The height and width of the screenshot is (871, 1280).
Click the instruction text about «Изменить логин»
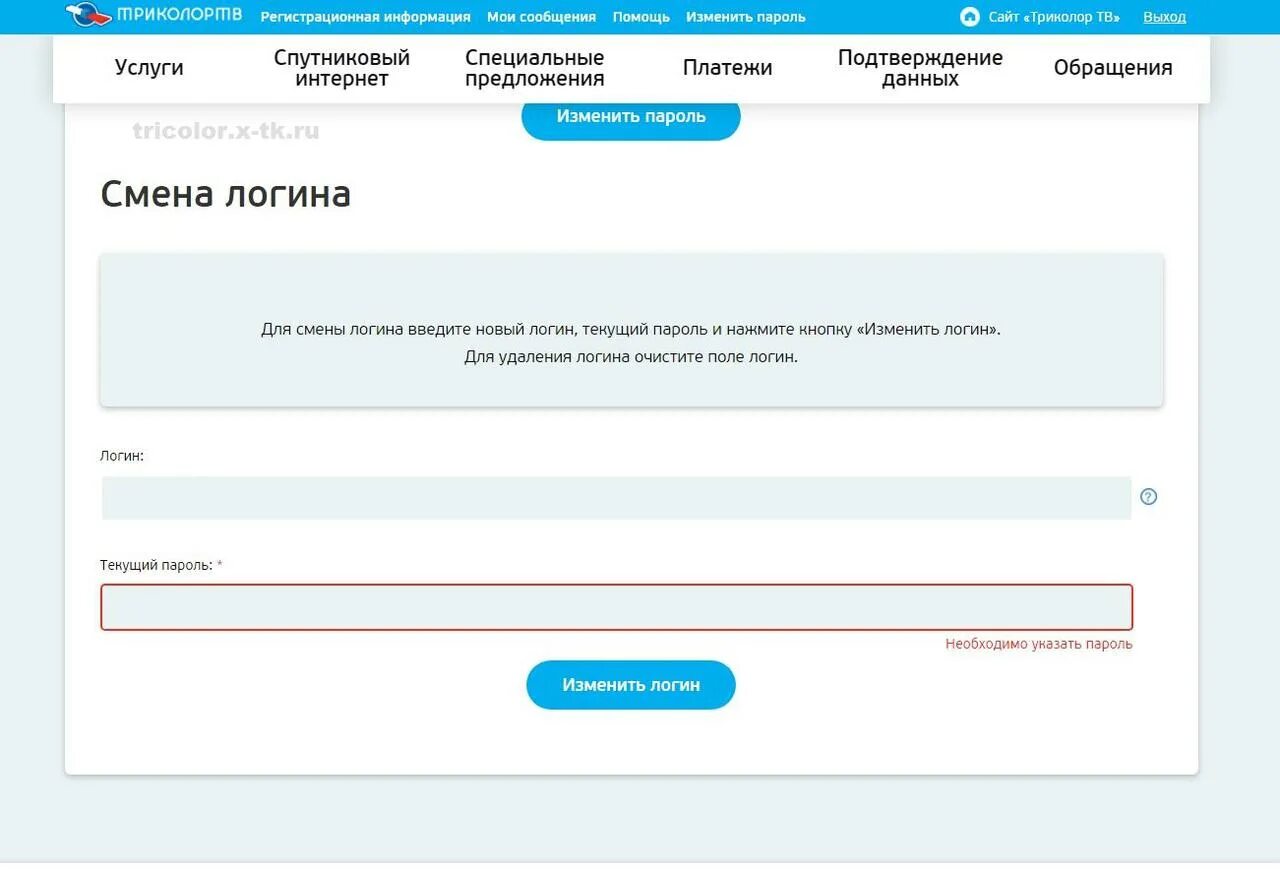point(631,329)
